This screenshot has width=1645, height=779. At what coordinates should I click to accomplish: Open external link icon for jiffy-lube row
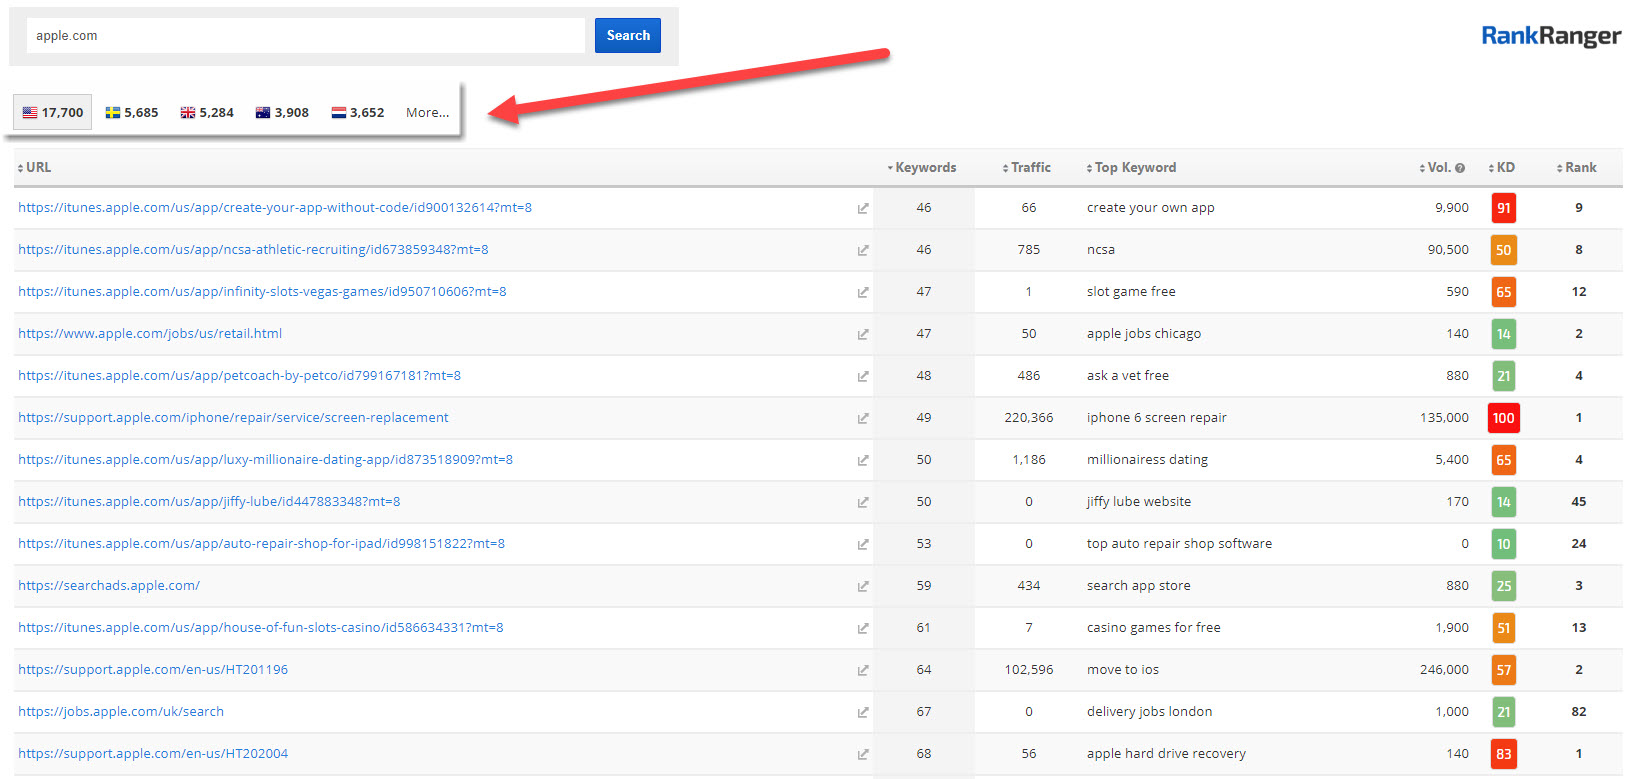pyautogui.click(x=862, y=502)
